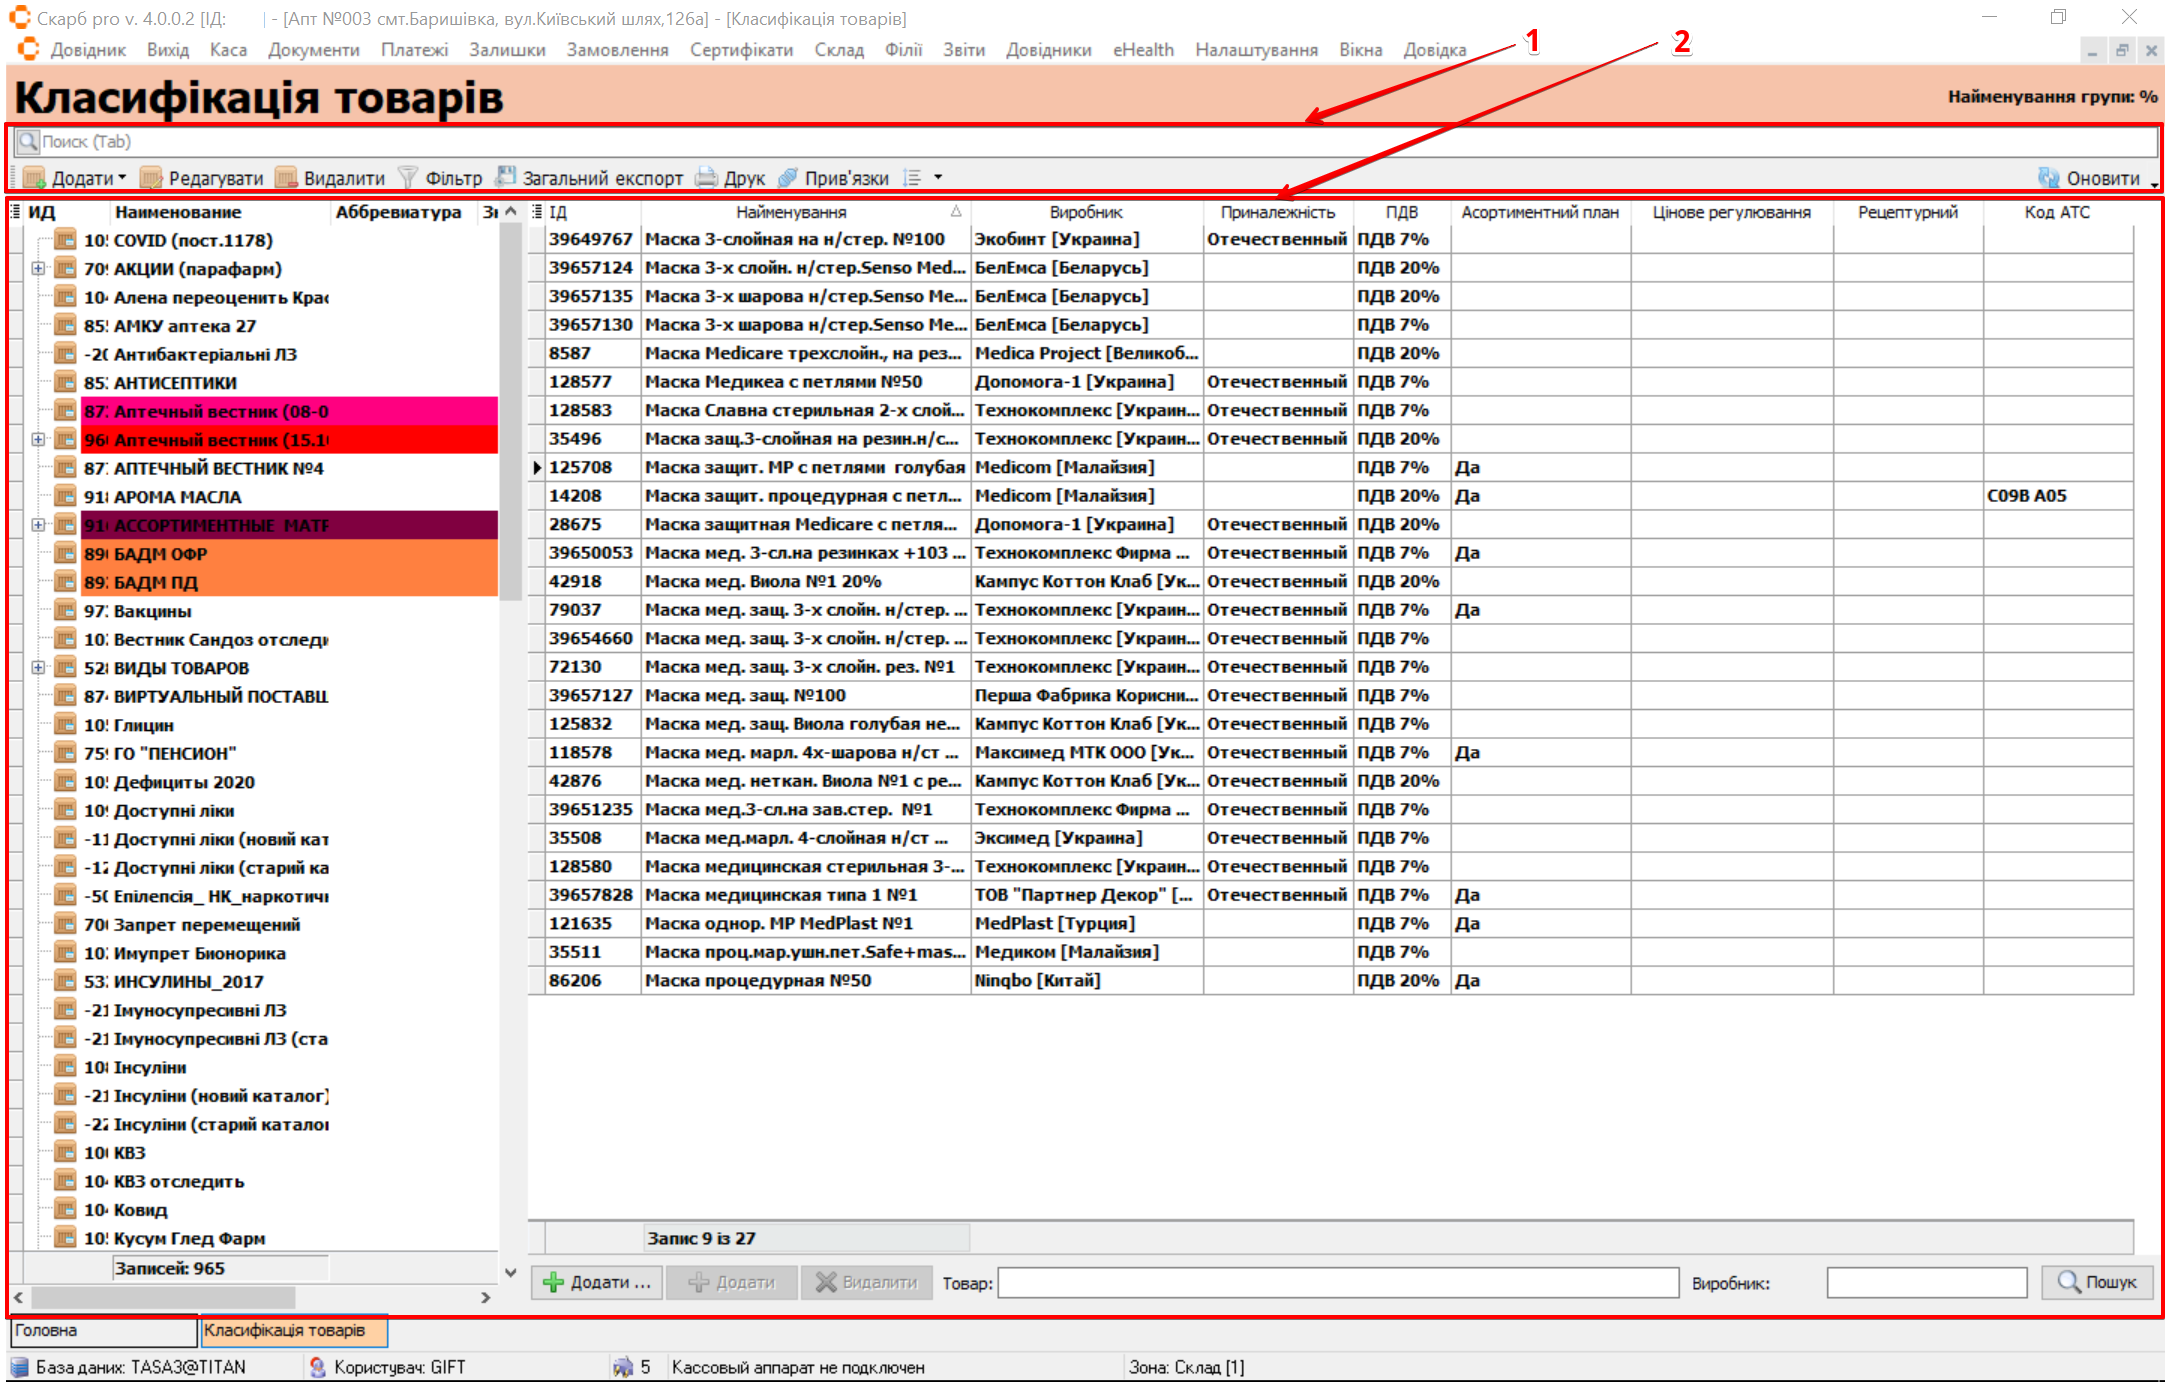The height and width of the screenshot is (1382, 2170).
Task: Sort by the Найменування column header
Action: tap(791, 212)
